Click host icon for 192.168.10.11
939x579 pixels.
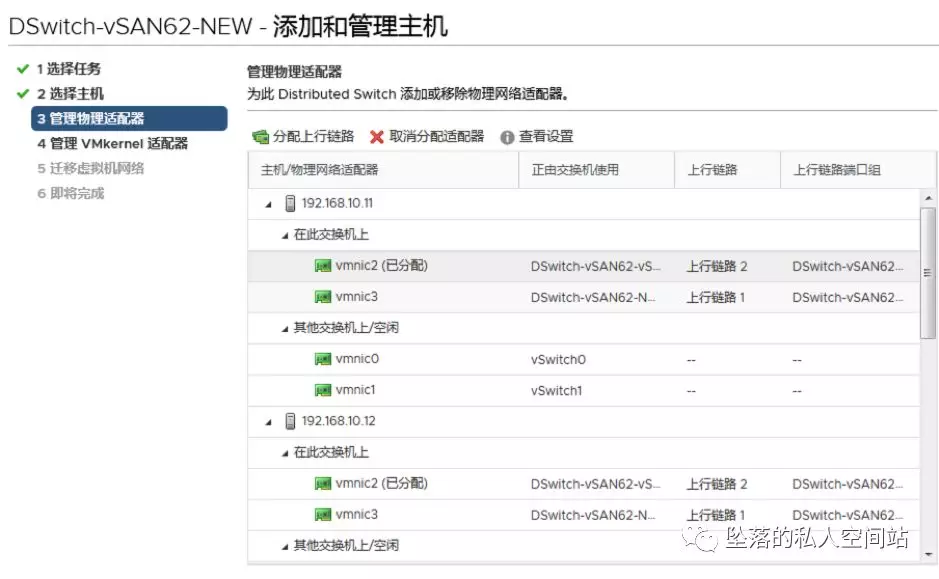click(290, 204)
